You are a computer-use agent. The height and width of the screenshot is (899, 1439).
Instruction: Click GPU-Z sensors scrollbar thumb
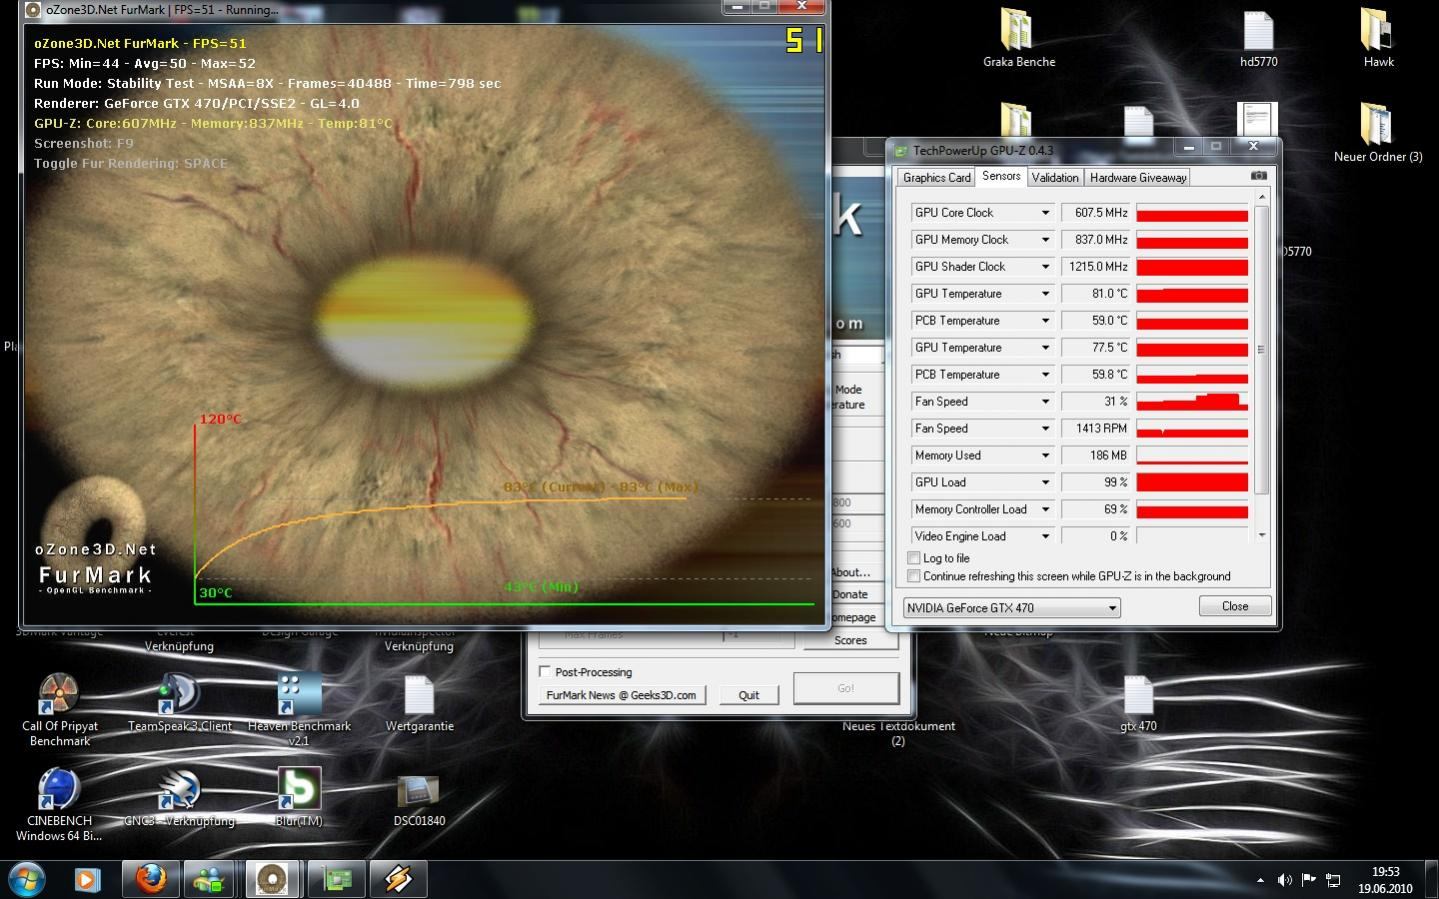(1261, 350)
